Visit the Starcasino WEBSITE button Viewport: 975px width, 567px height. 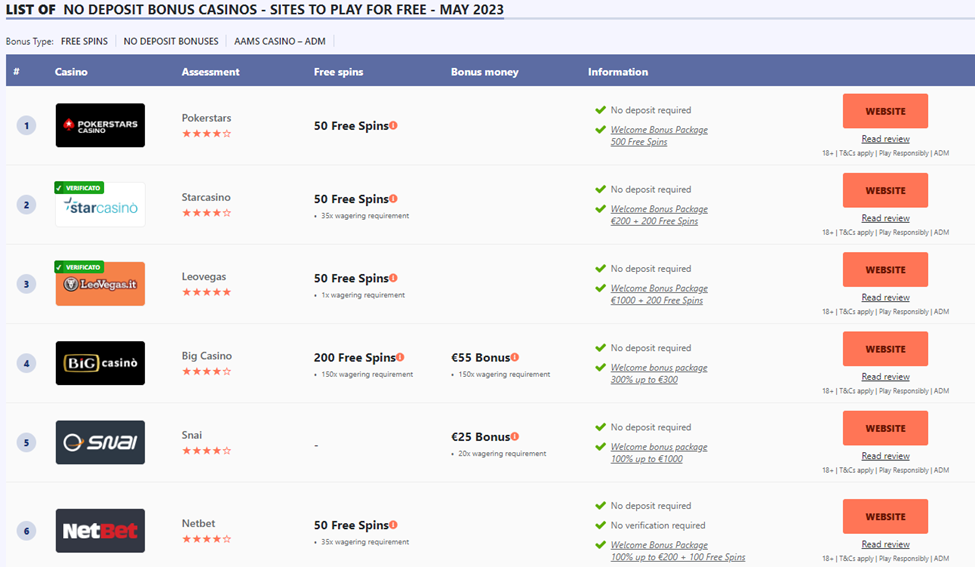[885, 190]
